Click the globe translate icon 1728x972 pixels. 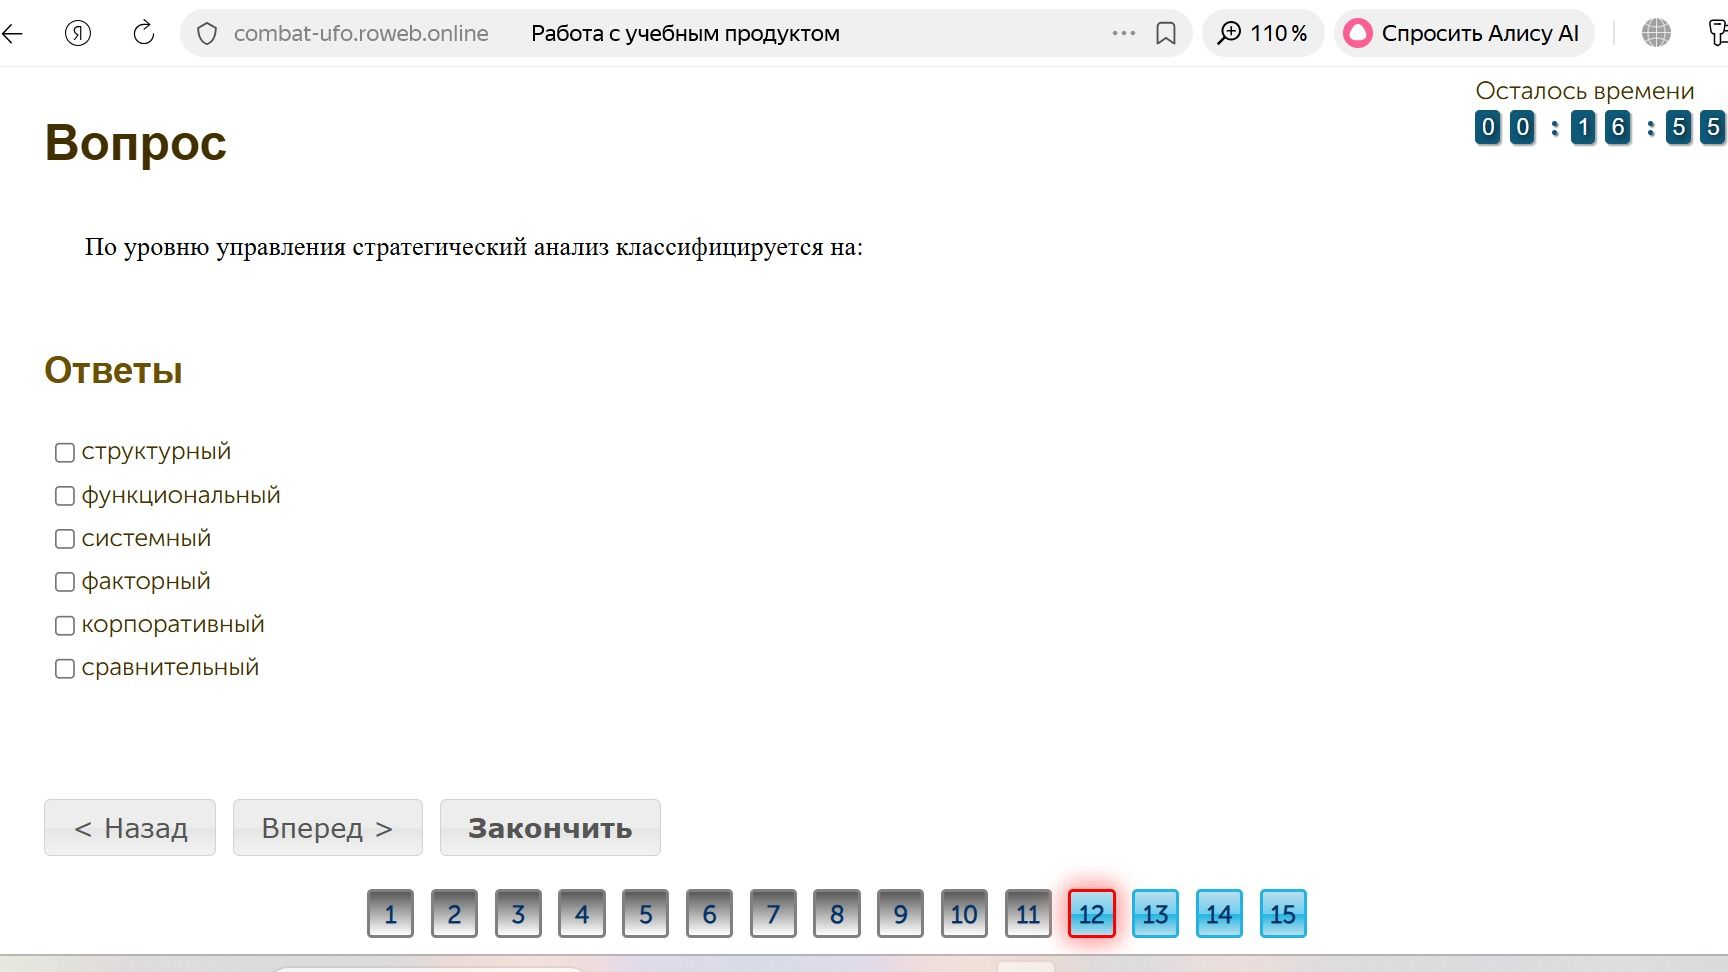(1656, 33)
